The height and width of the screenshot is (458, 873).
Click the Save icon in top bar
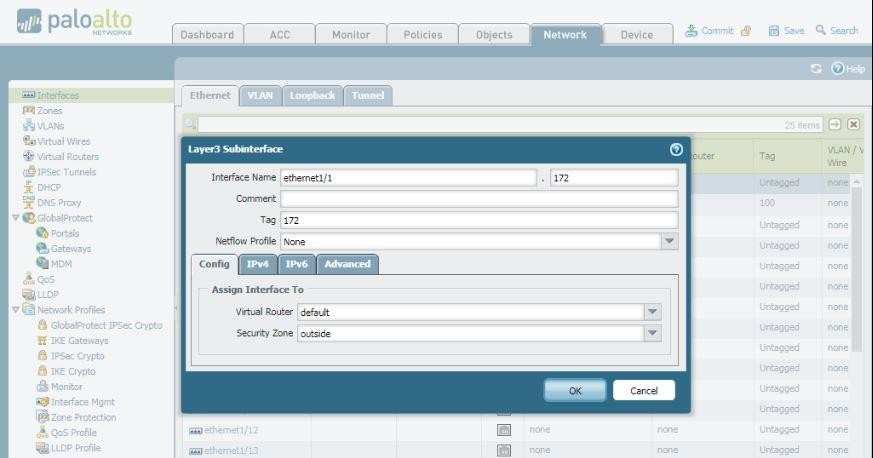773,31
